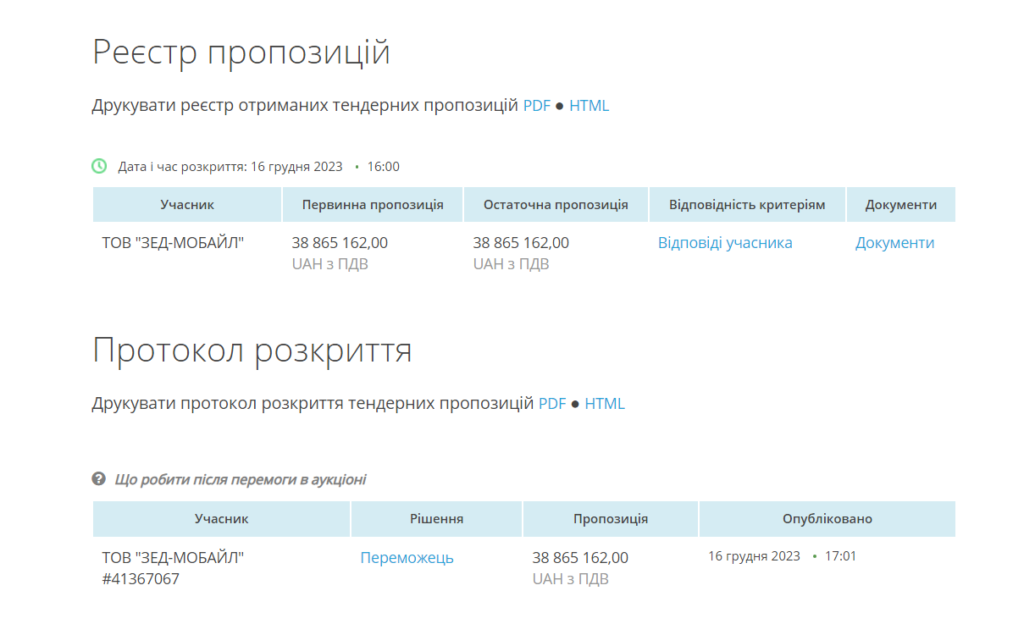
Task: Select the Учасник column header in registry table
Action: (186, 204)
